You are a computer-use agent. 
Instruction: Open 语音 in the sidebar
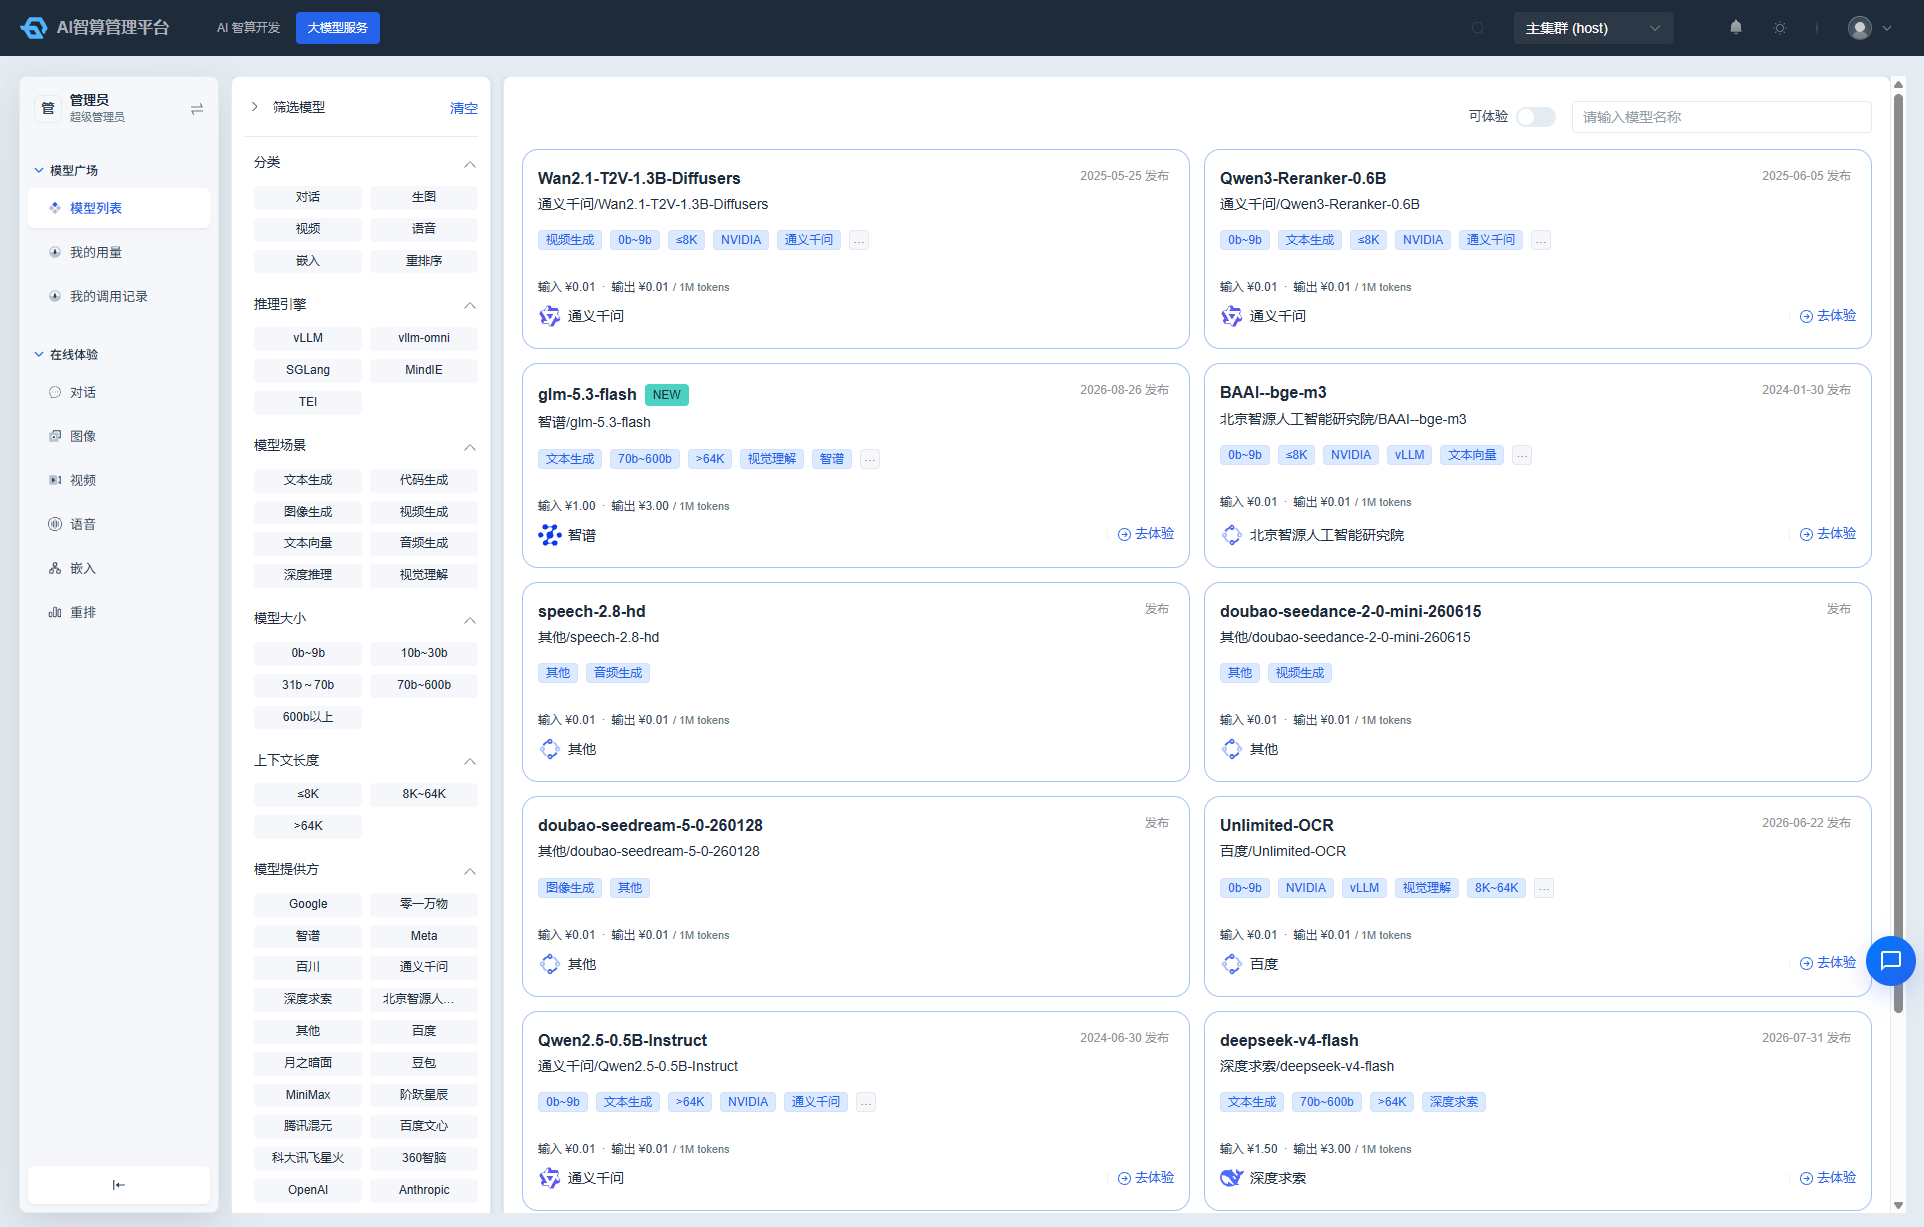coord(83,524)
